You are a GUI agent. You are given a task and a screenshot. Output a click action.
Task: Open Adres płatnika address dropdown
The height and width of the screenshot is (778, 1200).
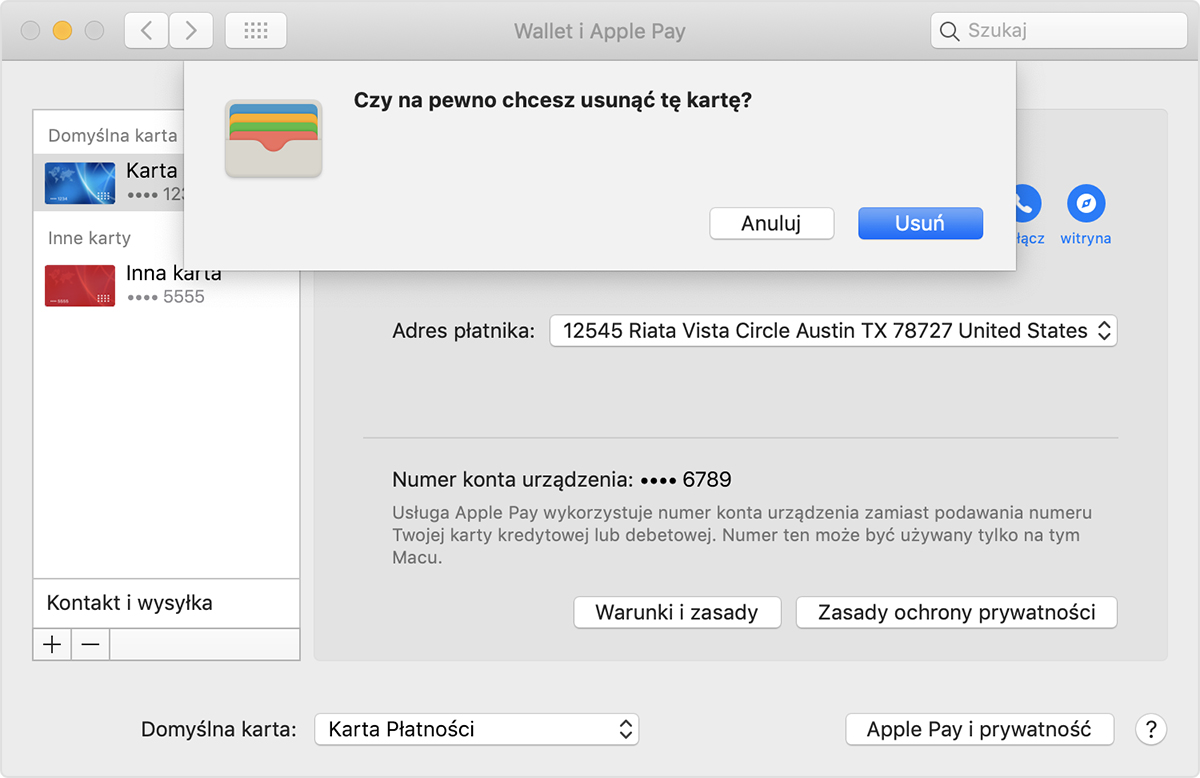833,331
